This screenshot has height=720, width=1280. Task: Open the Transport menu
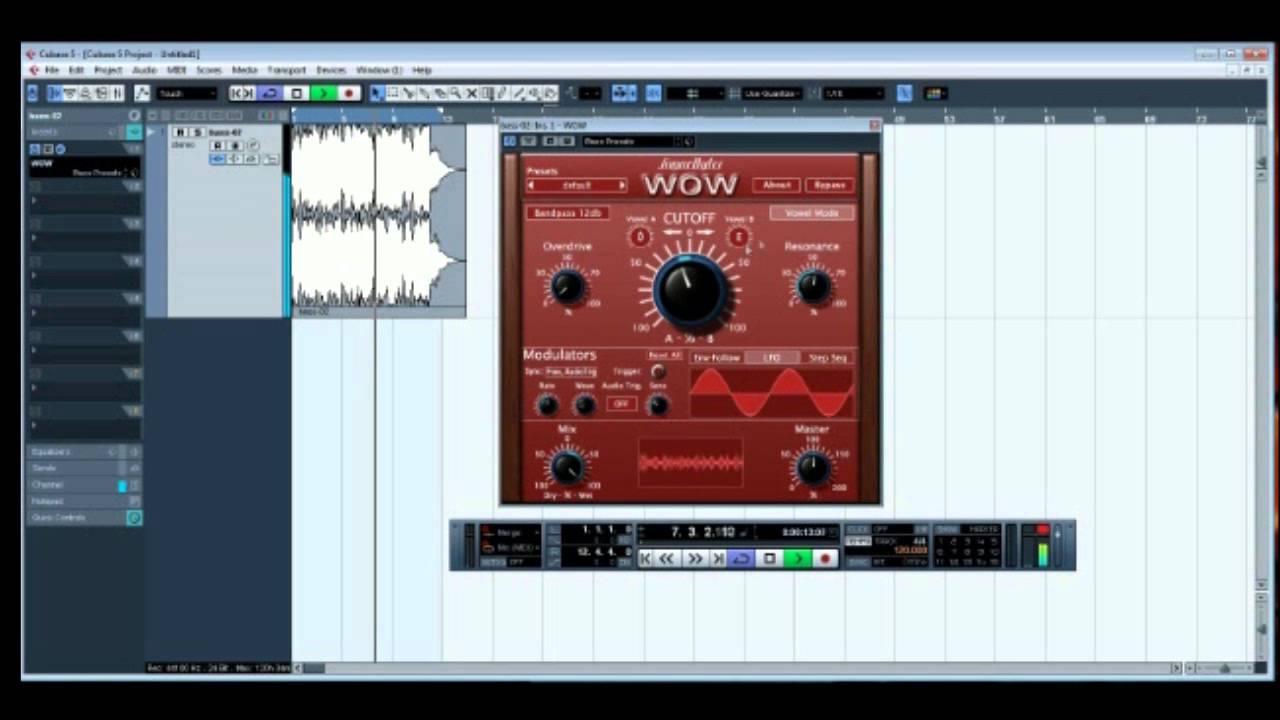pos(286,70)
